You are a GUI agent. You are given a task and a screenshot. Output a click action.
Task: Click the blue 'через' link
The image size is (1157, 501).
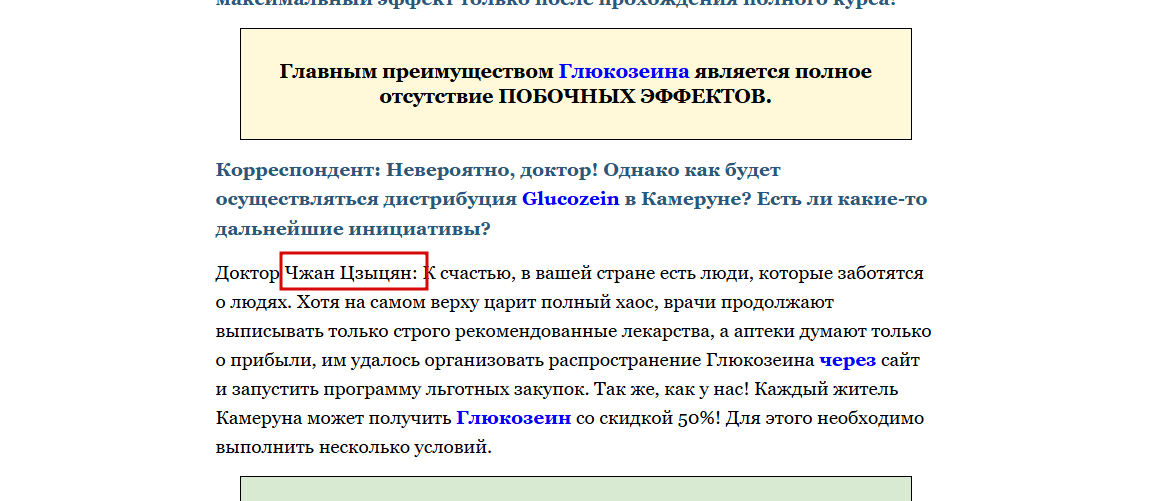point(847,360)
